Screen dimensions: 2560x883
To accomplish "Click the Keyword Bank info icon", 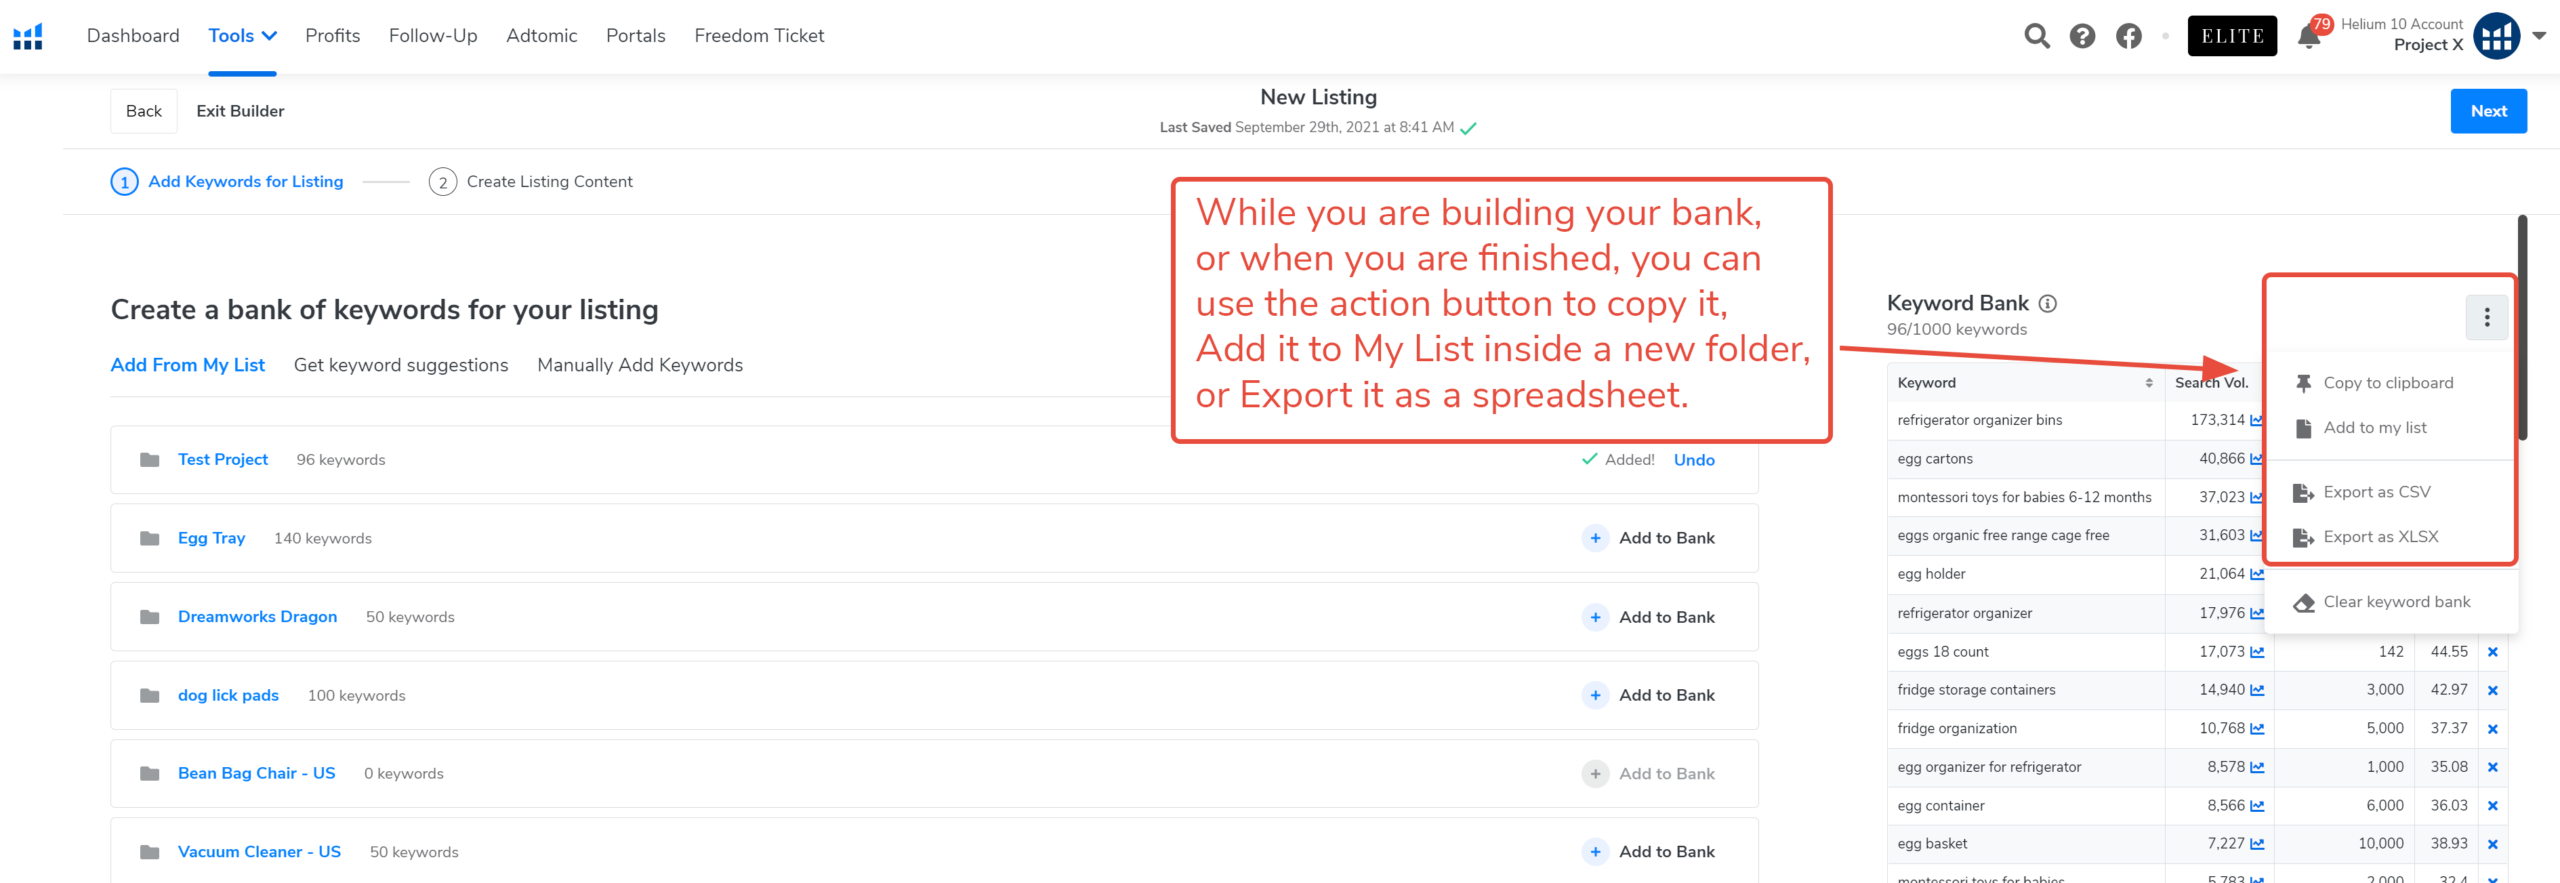I will [x=2048, y=303].
